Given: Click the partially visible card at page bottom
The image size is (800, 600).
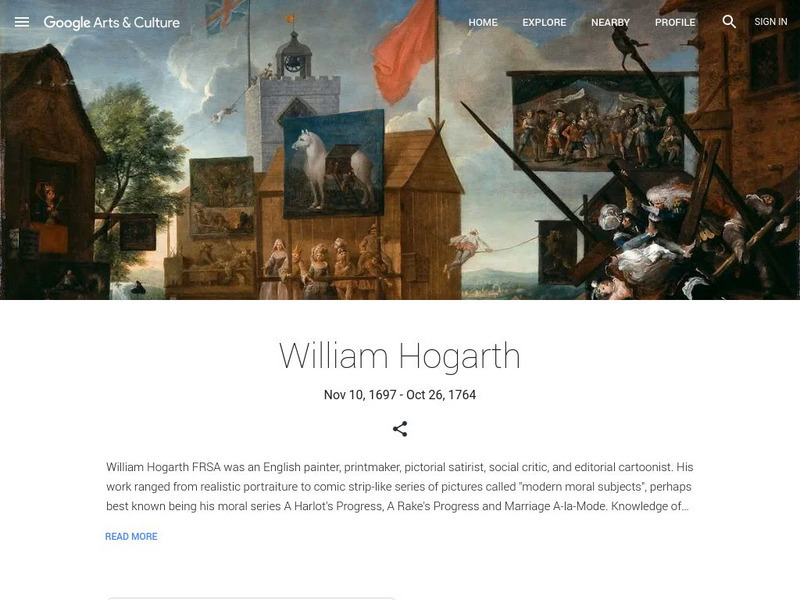Looking at the screenshot, I should (251, 598).
